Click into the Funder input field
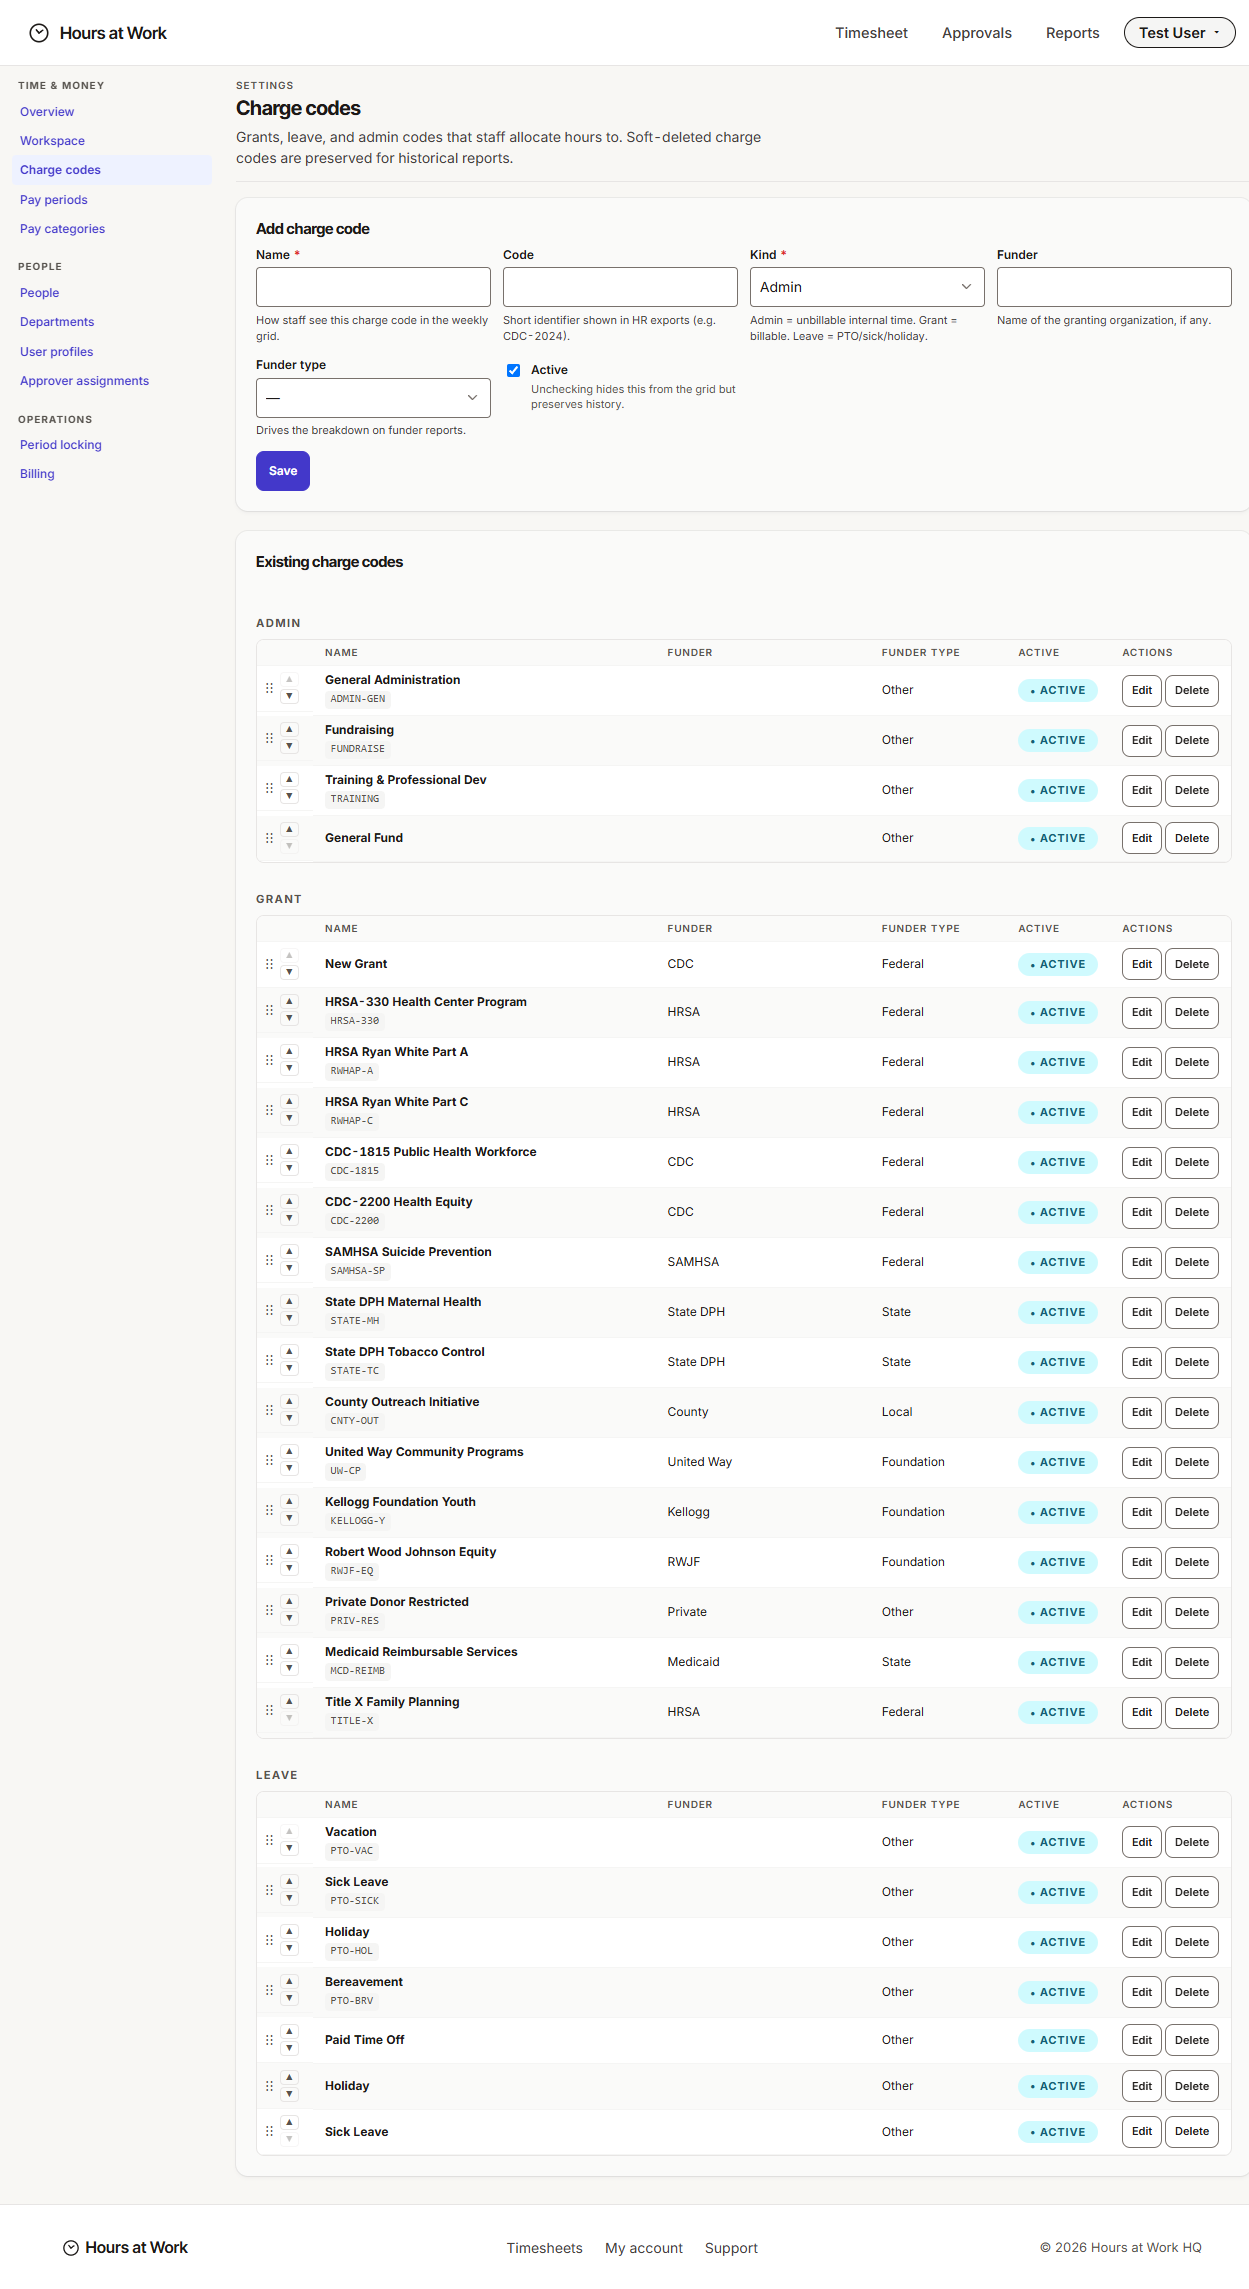 pos(1114,287)
